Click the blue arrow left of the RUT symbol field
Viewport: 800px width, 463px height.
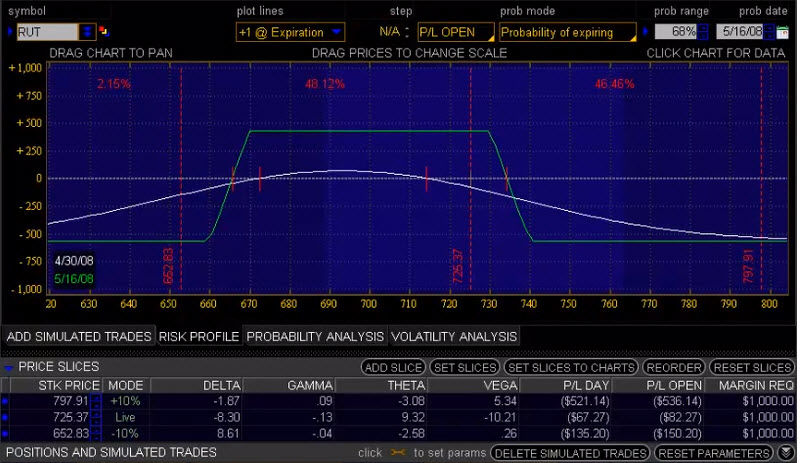click(10, 32)
